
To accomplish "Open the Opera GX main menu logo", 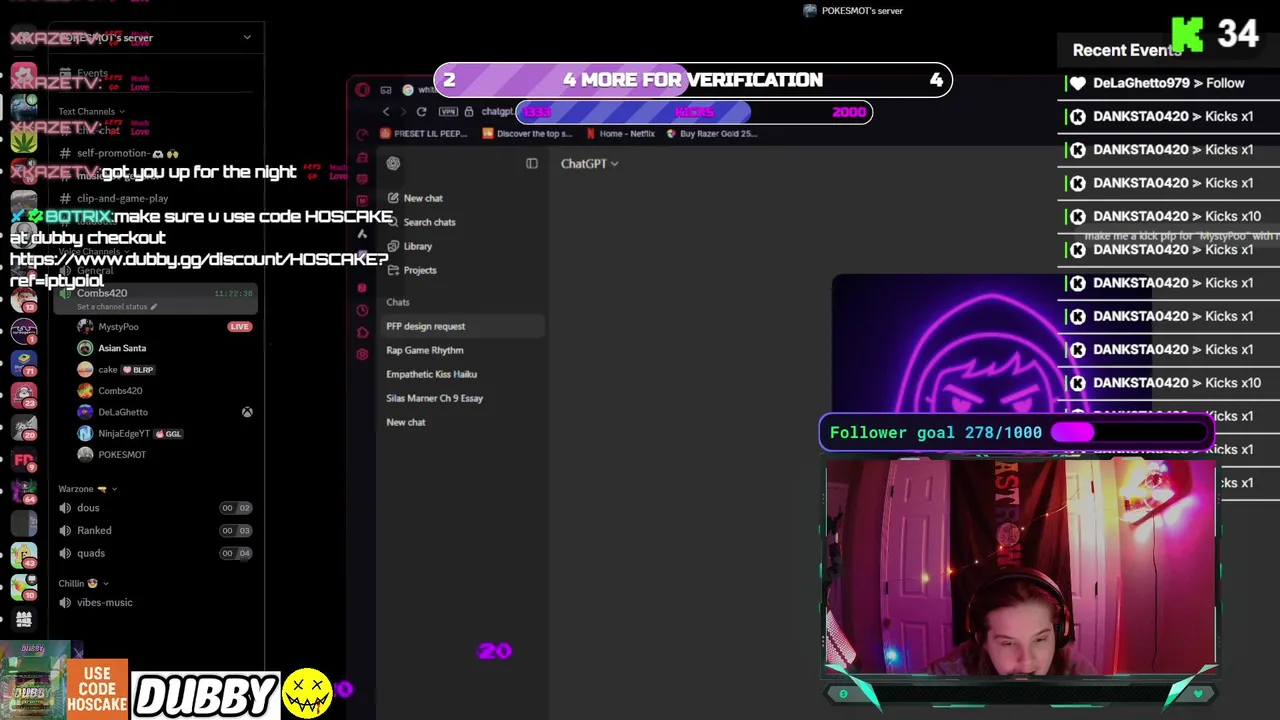I will [x=362, y=90].
